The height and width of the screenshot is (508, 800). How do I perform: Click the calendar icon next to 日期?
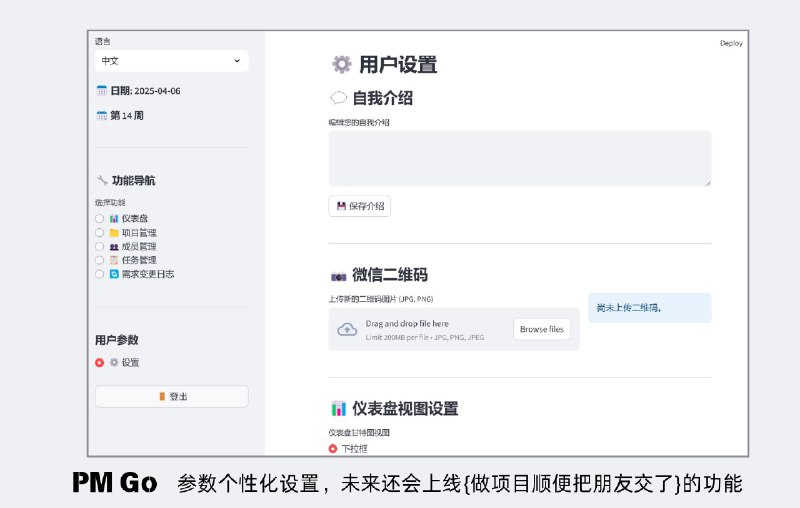102,91
